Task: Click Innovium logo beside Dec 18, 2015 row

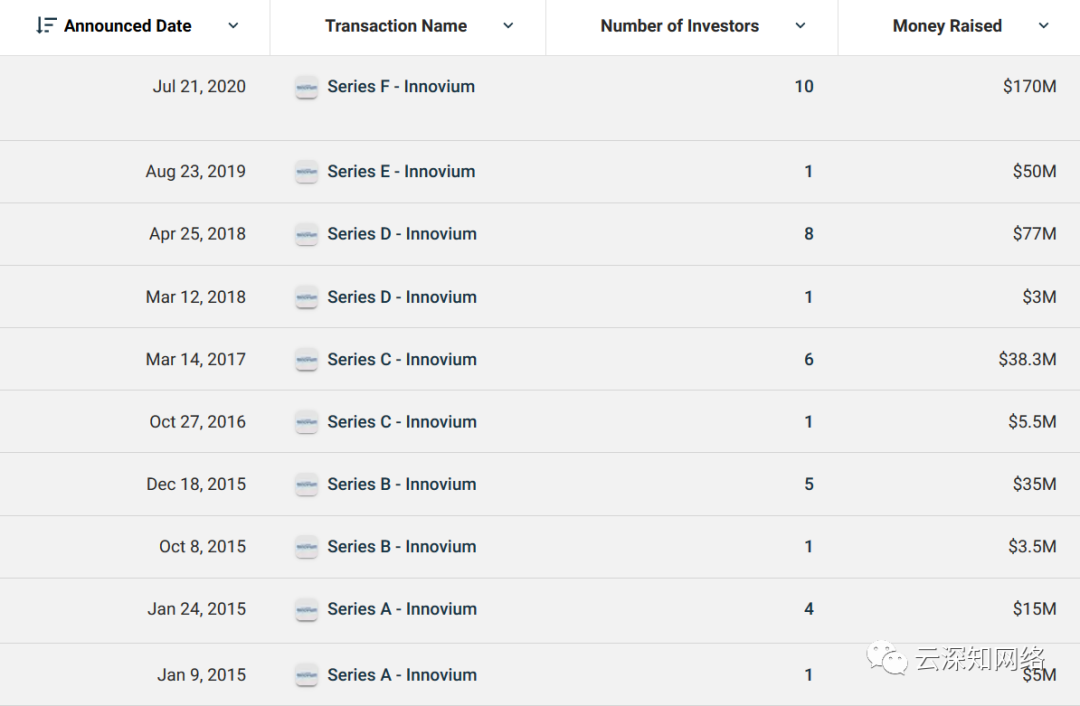Action: 306,485
